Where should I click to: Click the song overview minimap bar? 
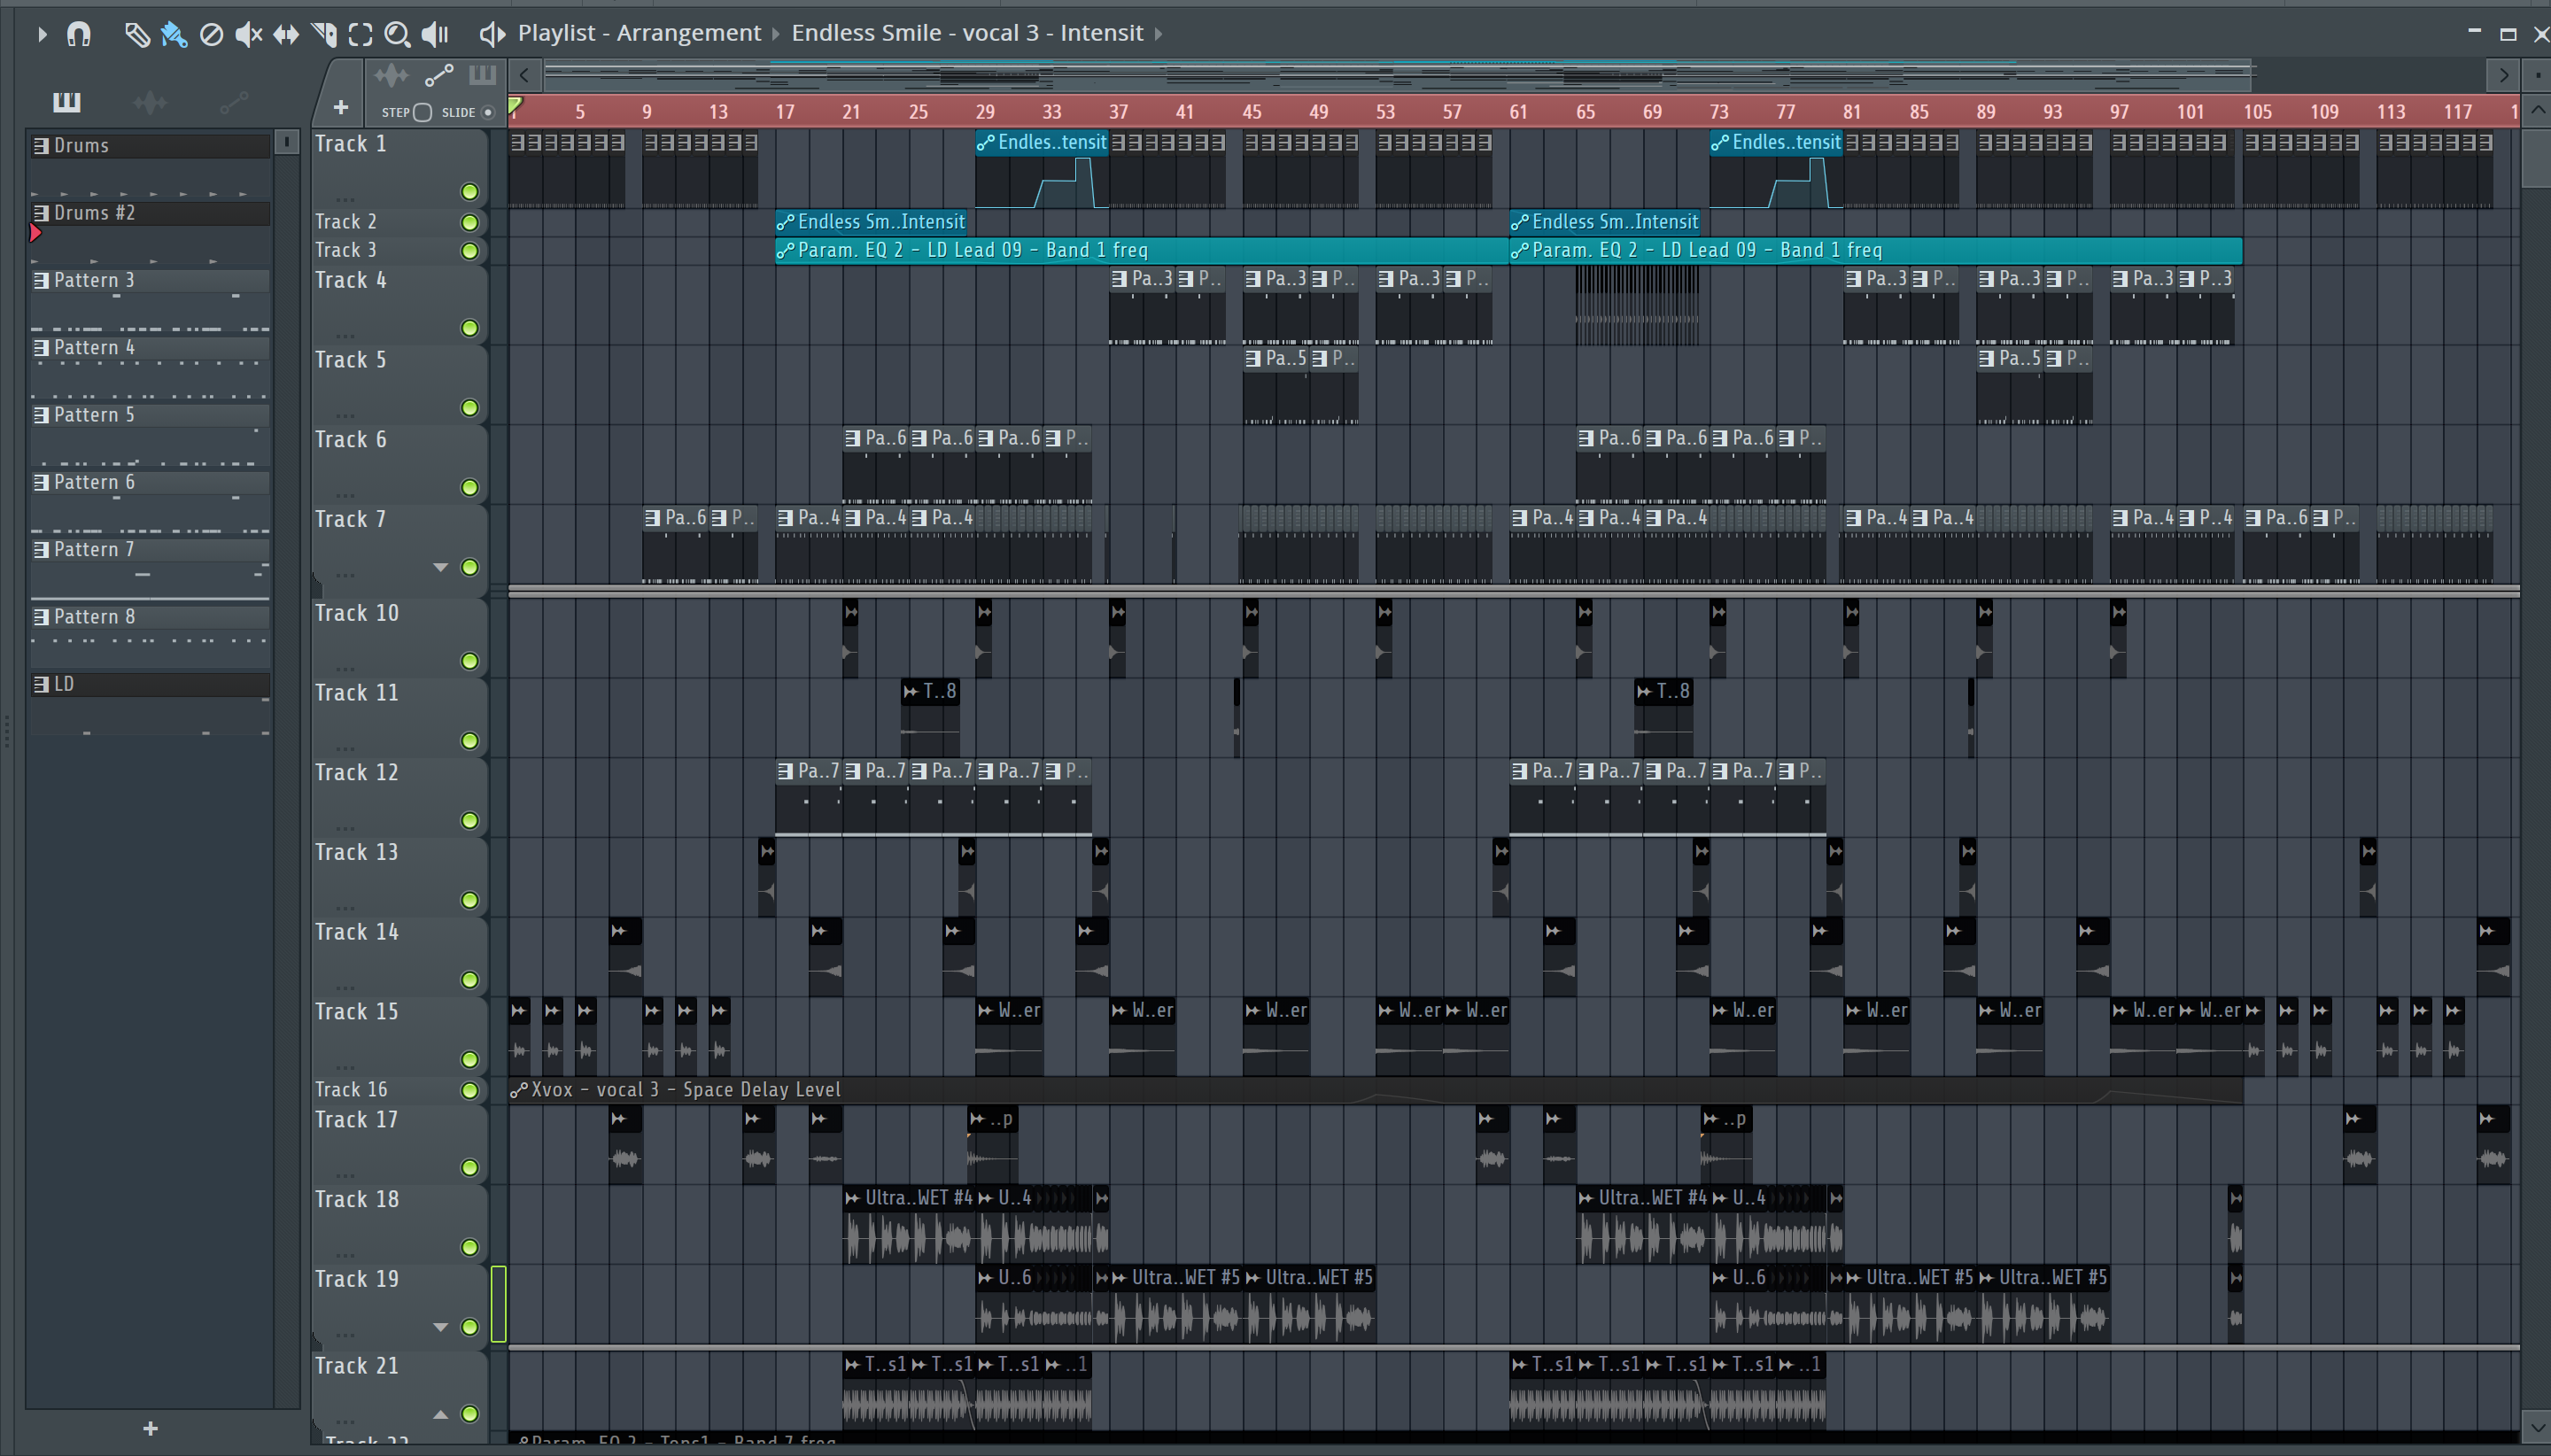point(1398,74)
